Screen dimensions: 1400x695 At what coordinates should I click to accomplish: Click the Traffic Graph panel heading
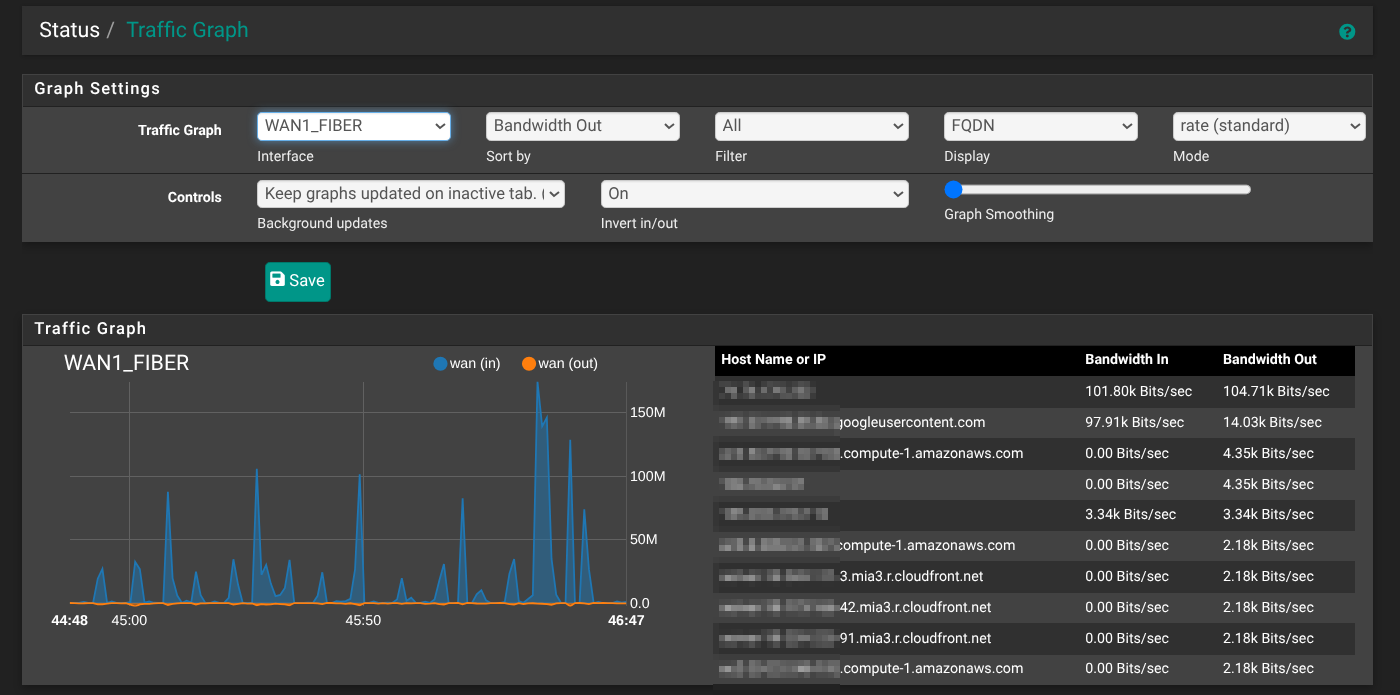click(x=90, y=328)
